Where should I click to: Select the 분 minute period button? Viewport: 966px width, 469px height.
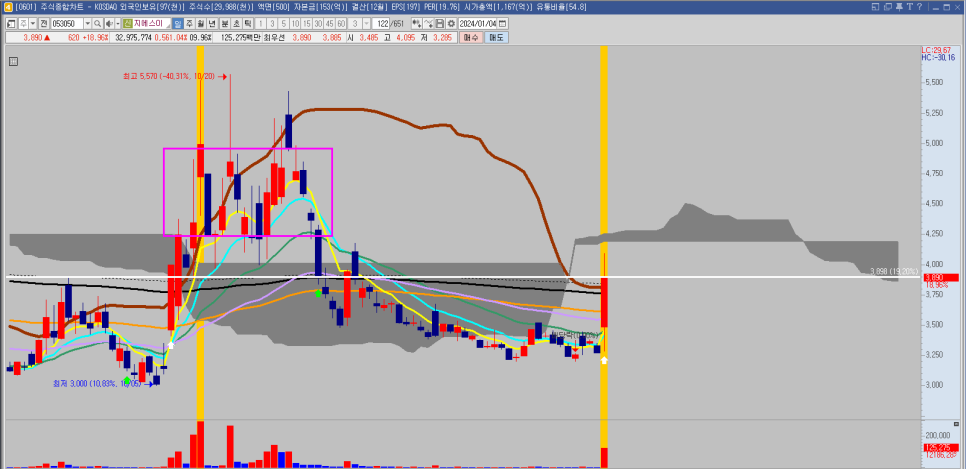click(x=225, y=23)
